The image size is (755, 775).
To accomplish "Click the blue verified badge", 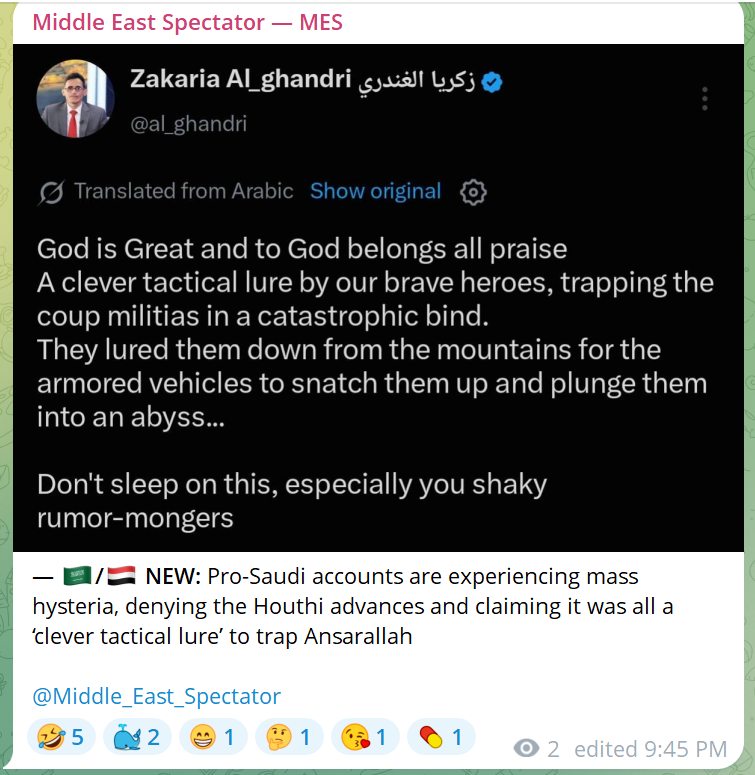I will 492,82.
